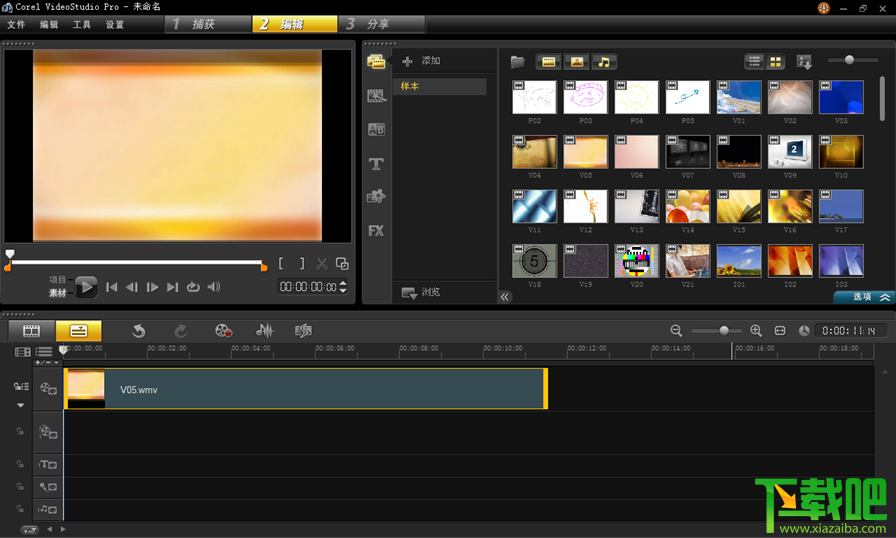
Task: Click the Undo arrow in timeline toolbar
Action: point(139,331)
